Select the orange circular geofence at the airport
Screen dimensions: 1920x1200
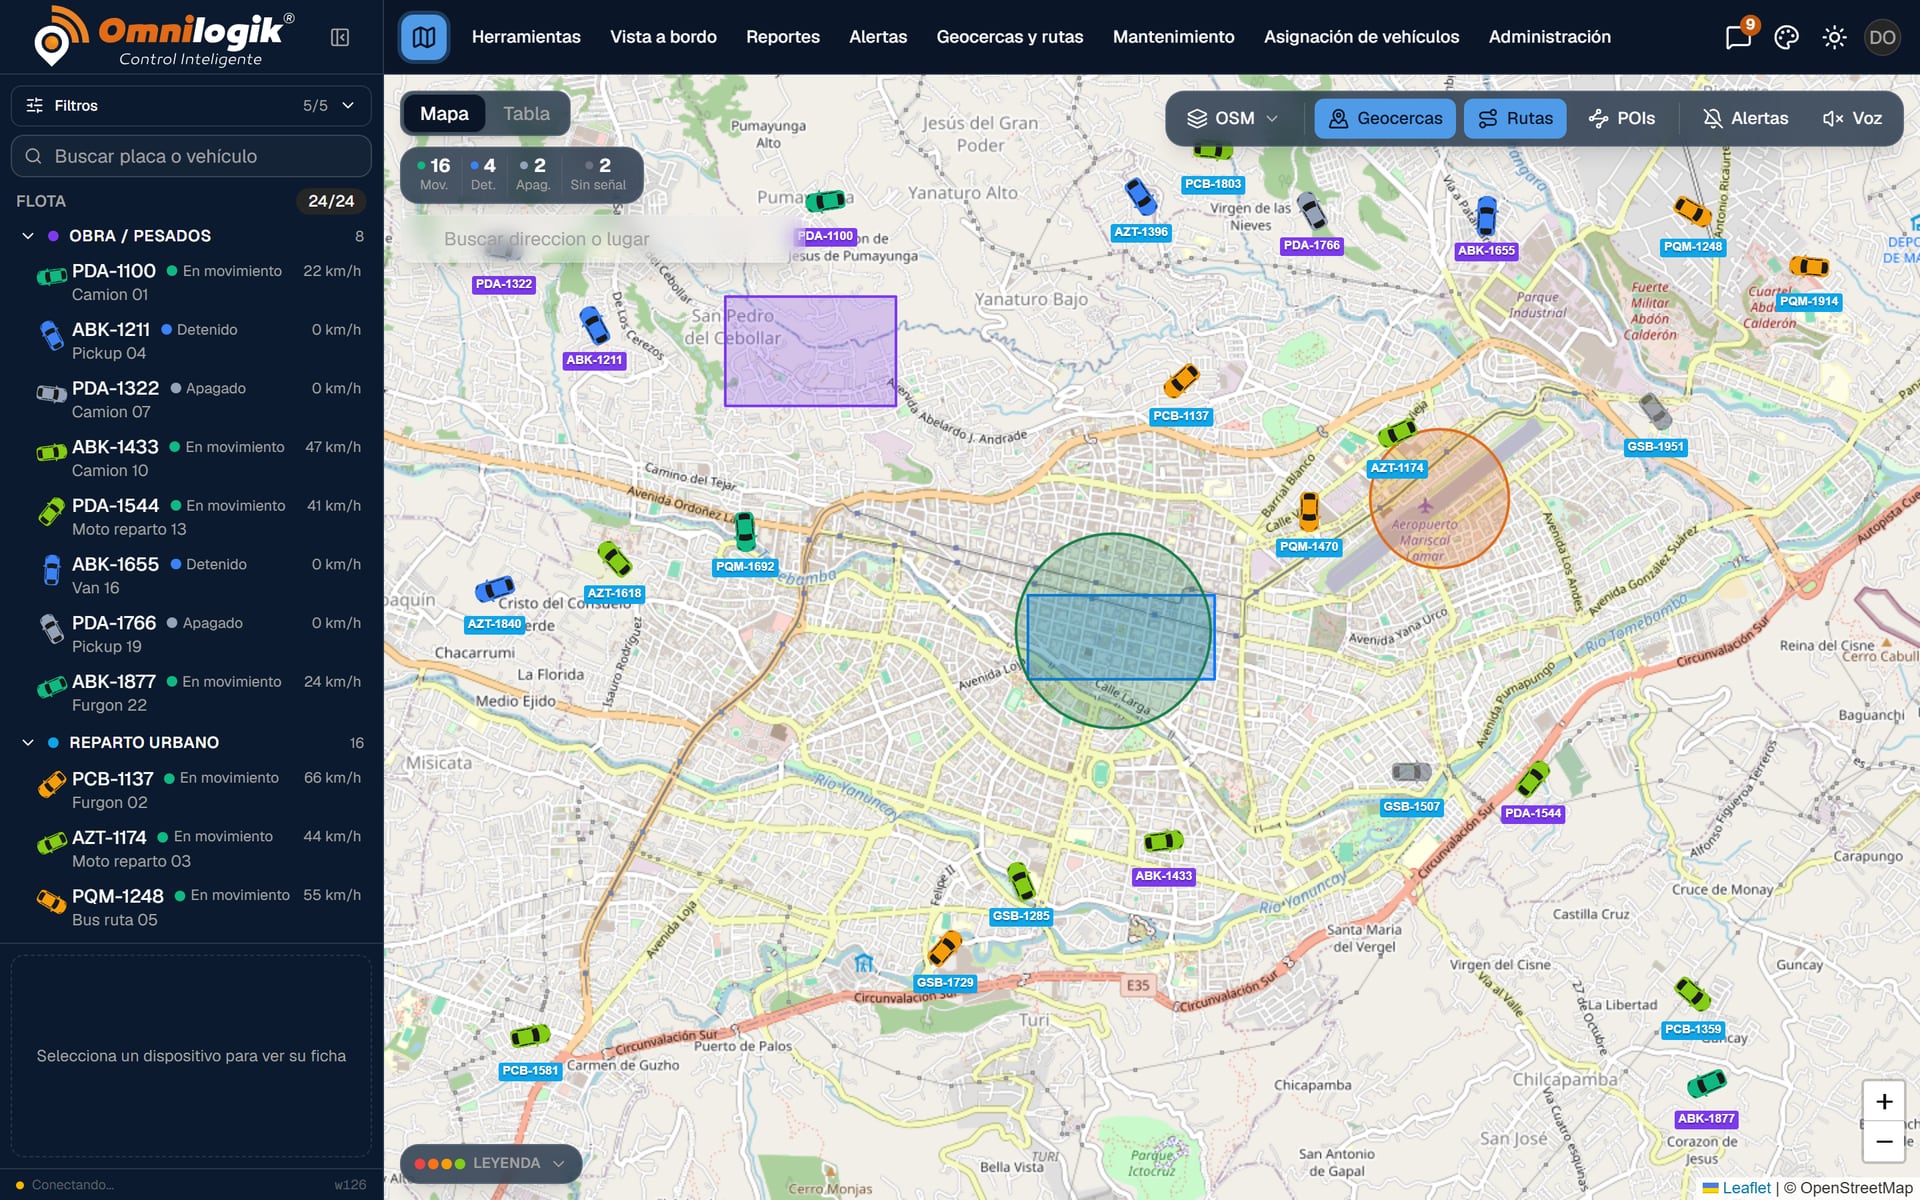click(x=1438, y=498)
